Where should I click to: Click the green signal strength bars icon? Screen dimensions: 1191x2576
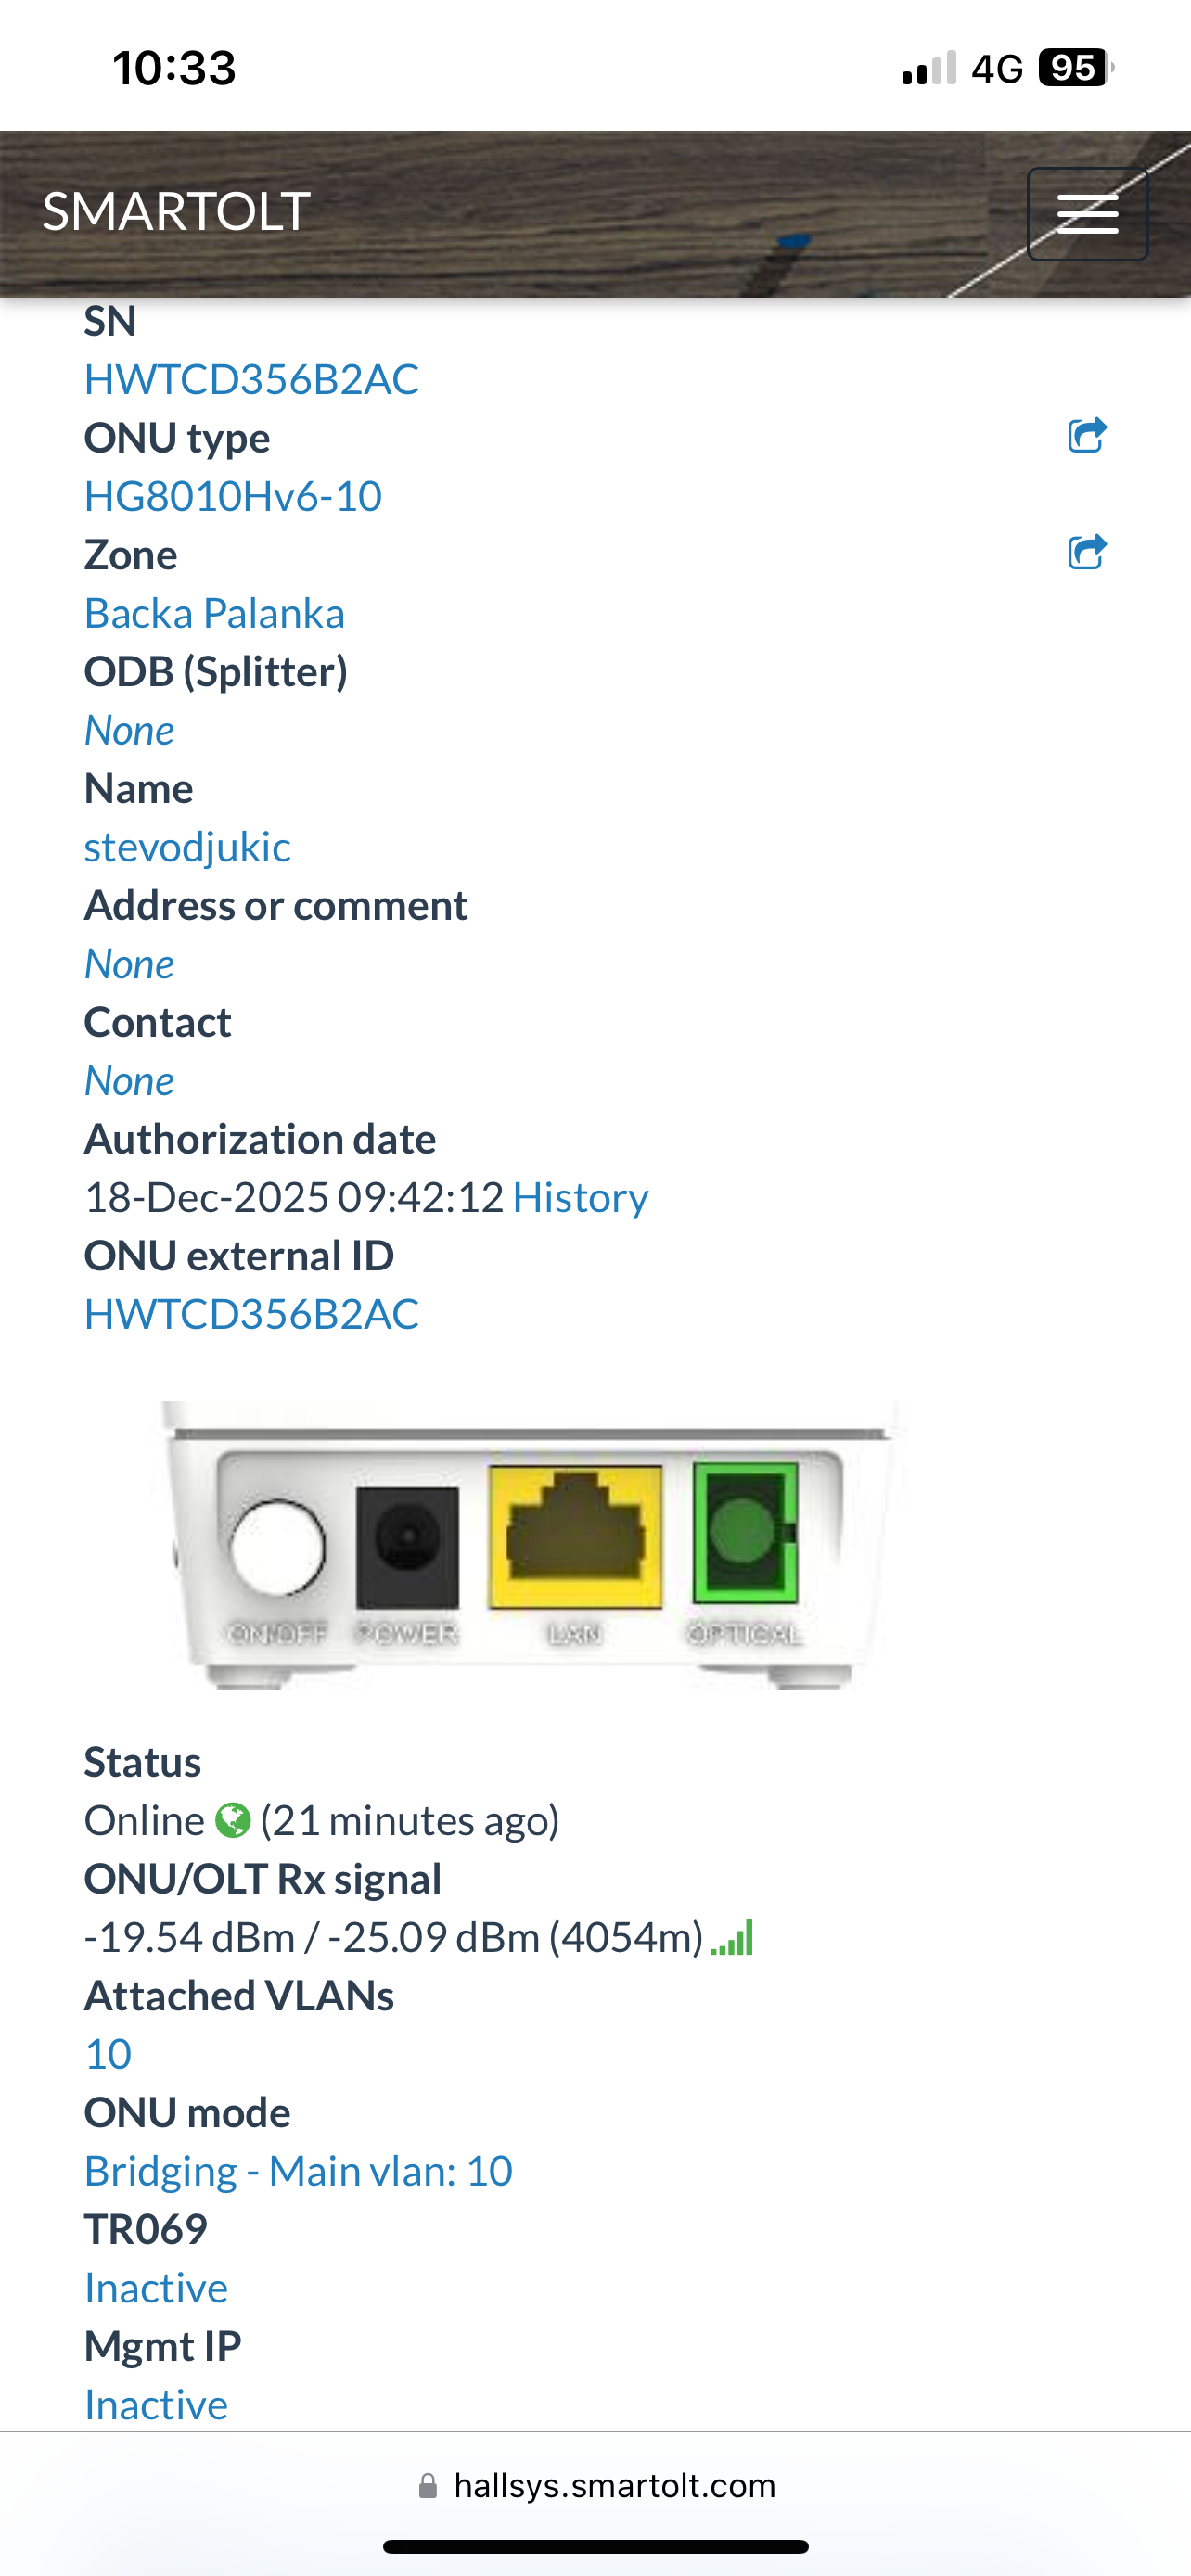coord(732,1938)
